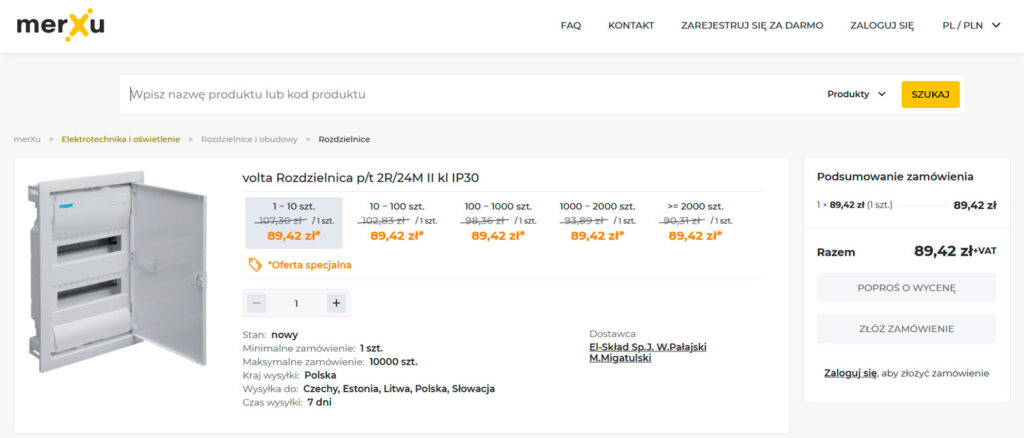Open the KONTAKT menu item
This screenshot has height=438, width=1024.
pyautogui.click(x=631, y=25)
